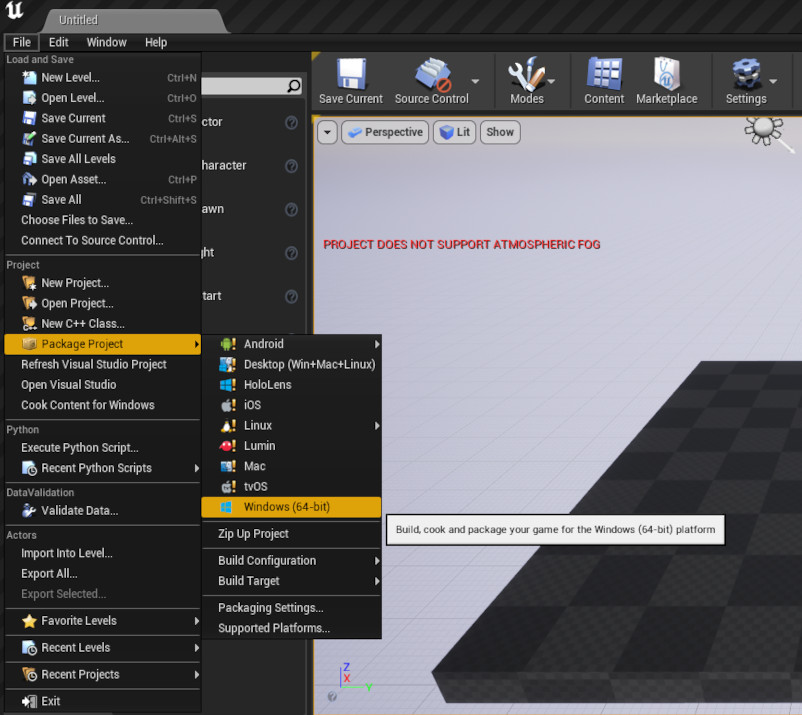Image resolution: width=802 pixels, height=715 pixels.
Task: Click Import Into Level
Action: point(102,553)
